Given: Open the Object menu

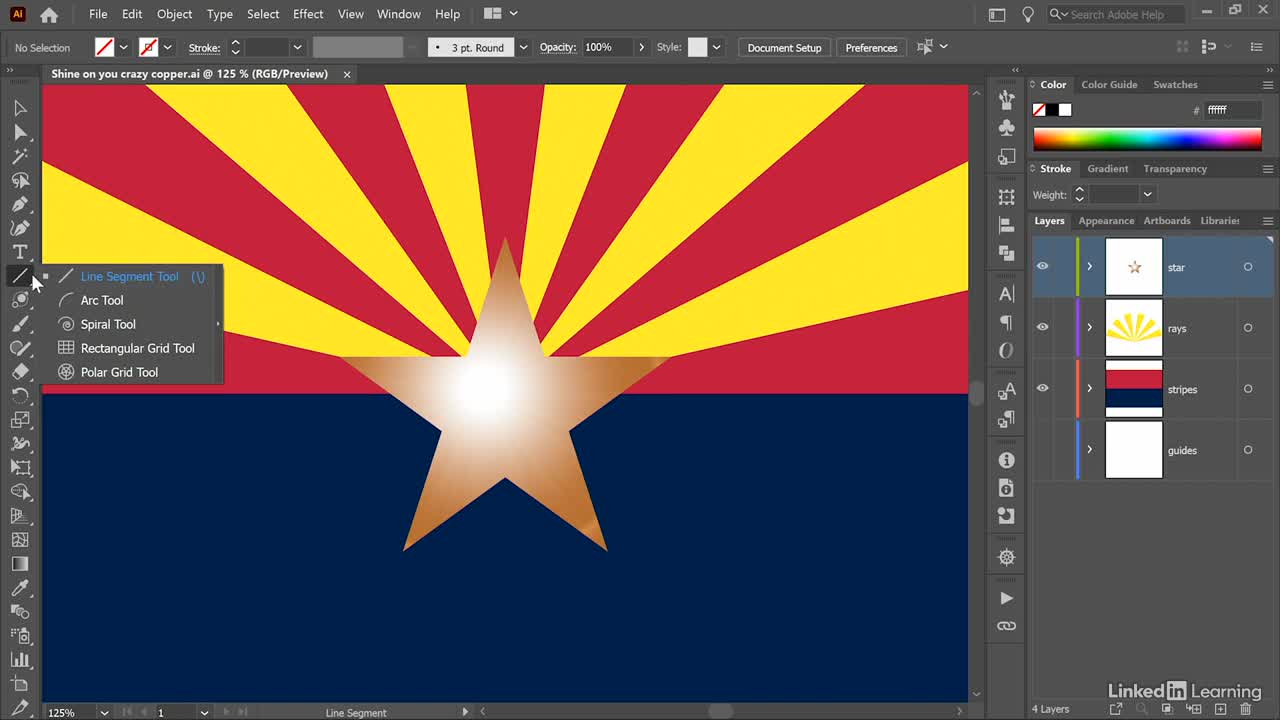Looking at the screenshot, I should pos(175,14).
